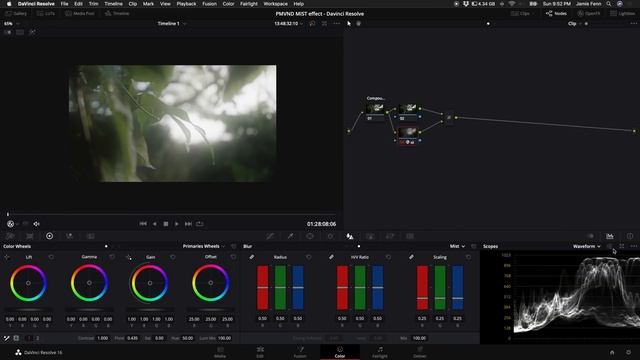This screenshot has height=360, width=640.
Task: Toggle the Timeline panel button
Action: tap(117, 13)
